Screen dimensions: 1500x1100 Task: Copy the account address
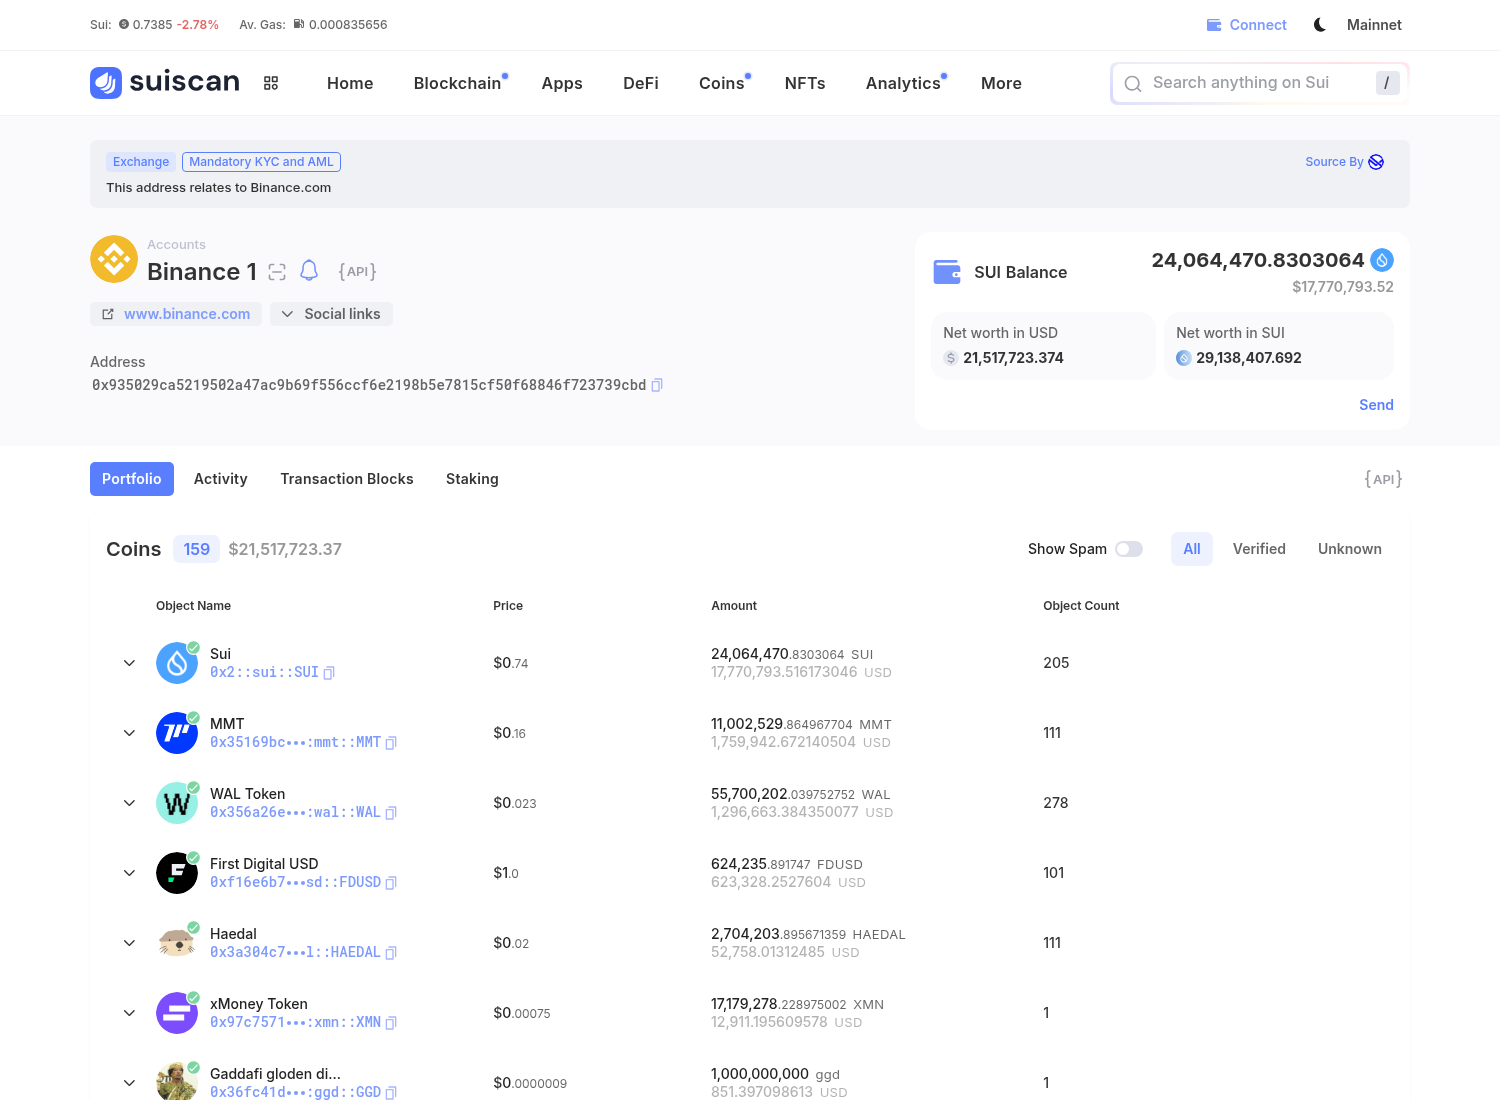pyautogui.click(x=657, y=385)
